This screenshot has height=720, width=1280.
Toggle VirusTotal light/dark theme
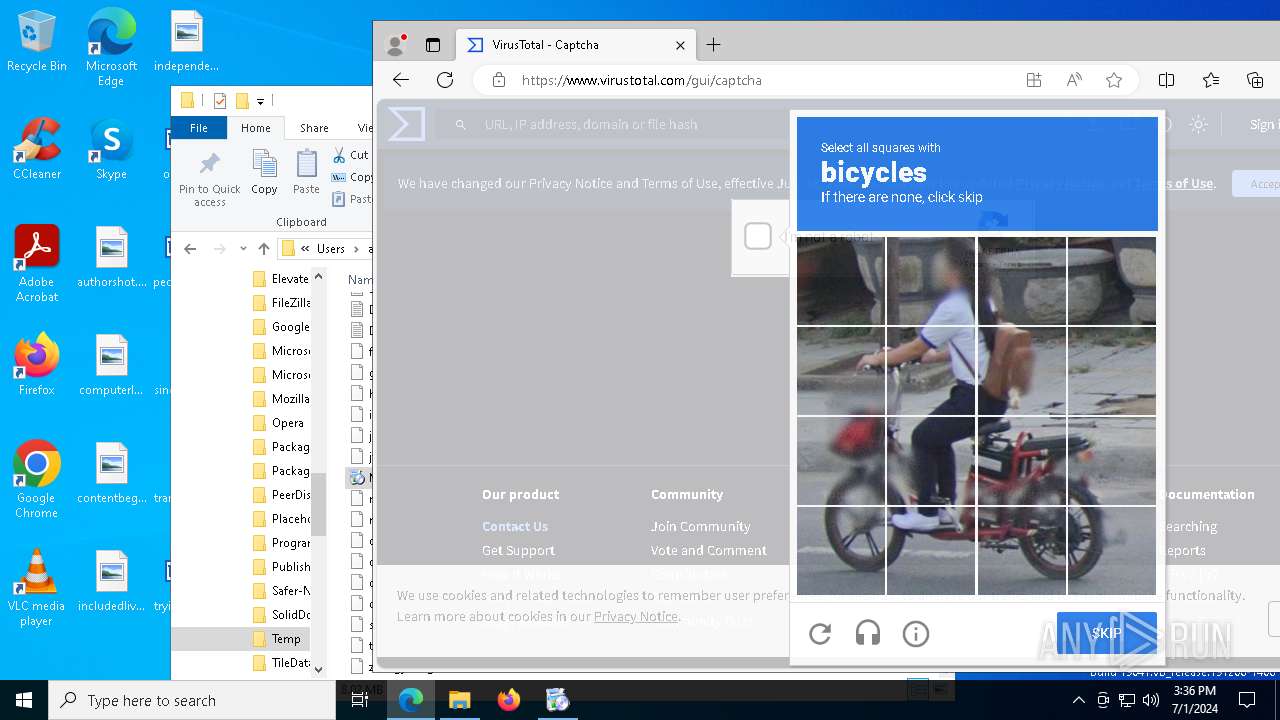tap(1198, 124)
